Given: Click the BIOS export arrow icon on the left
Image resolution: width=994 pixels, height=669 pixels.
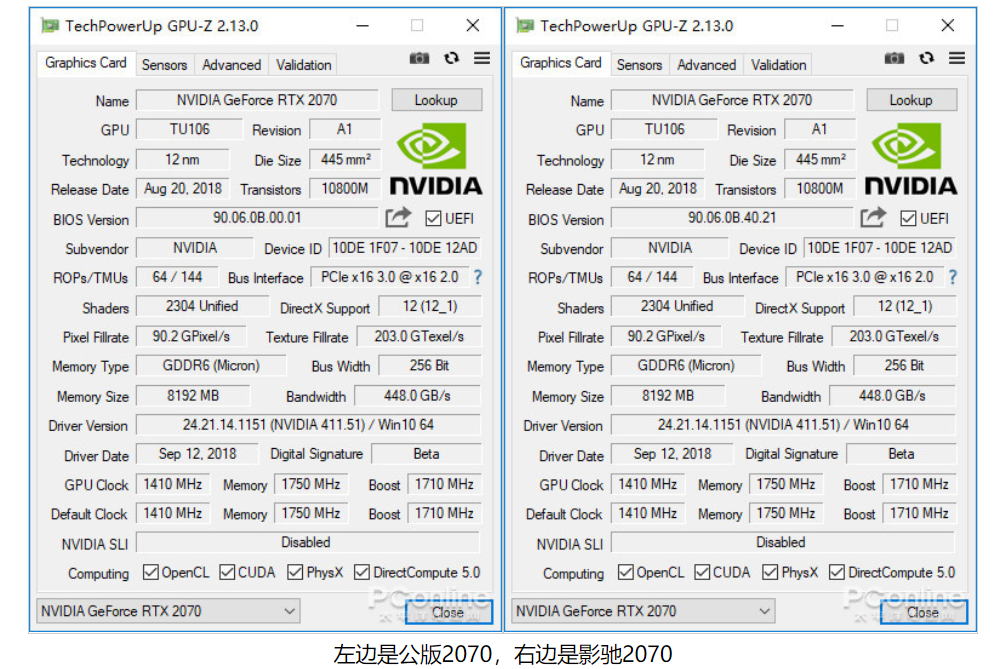Looking at the screenshot, I should coord(398,218).
